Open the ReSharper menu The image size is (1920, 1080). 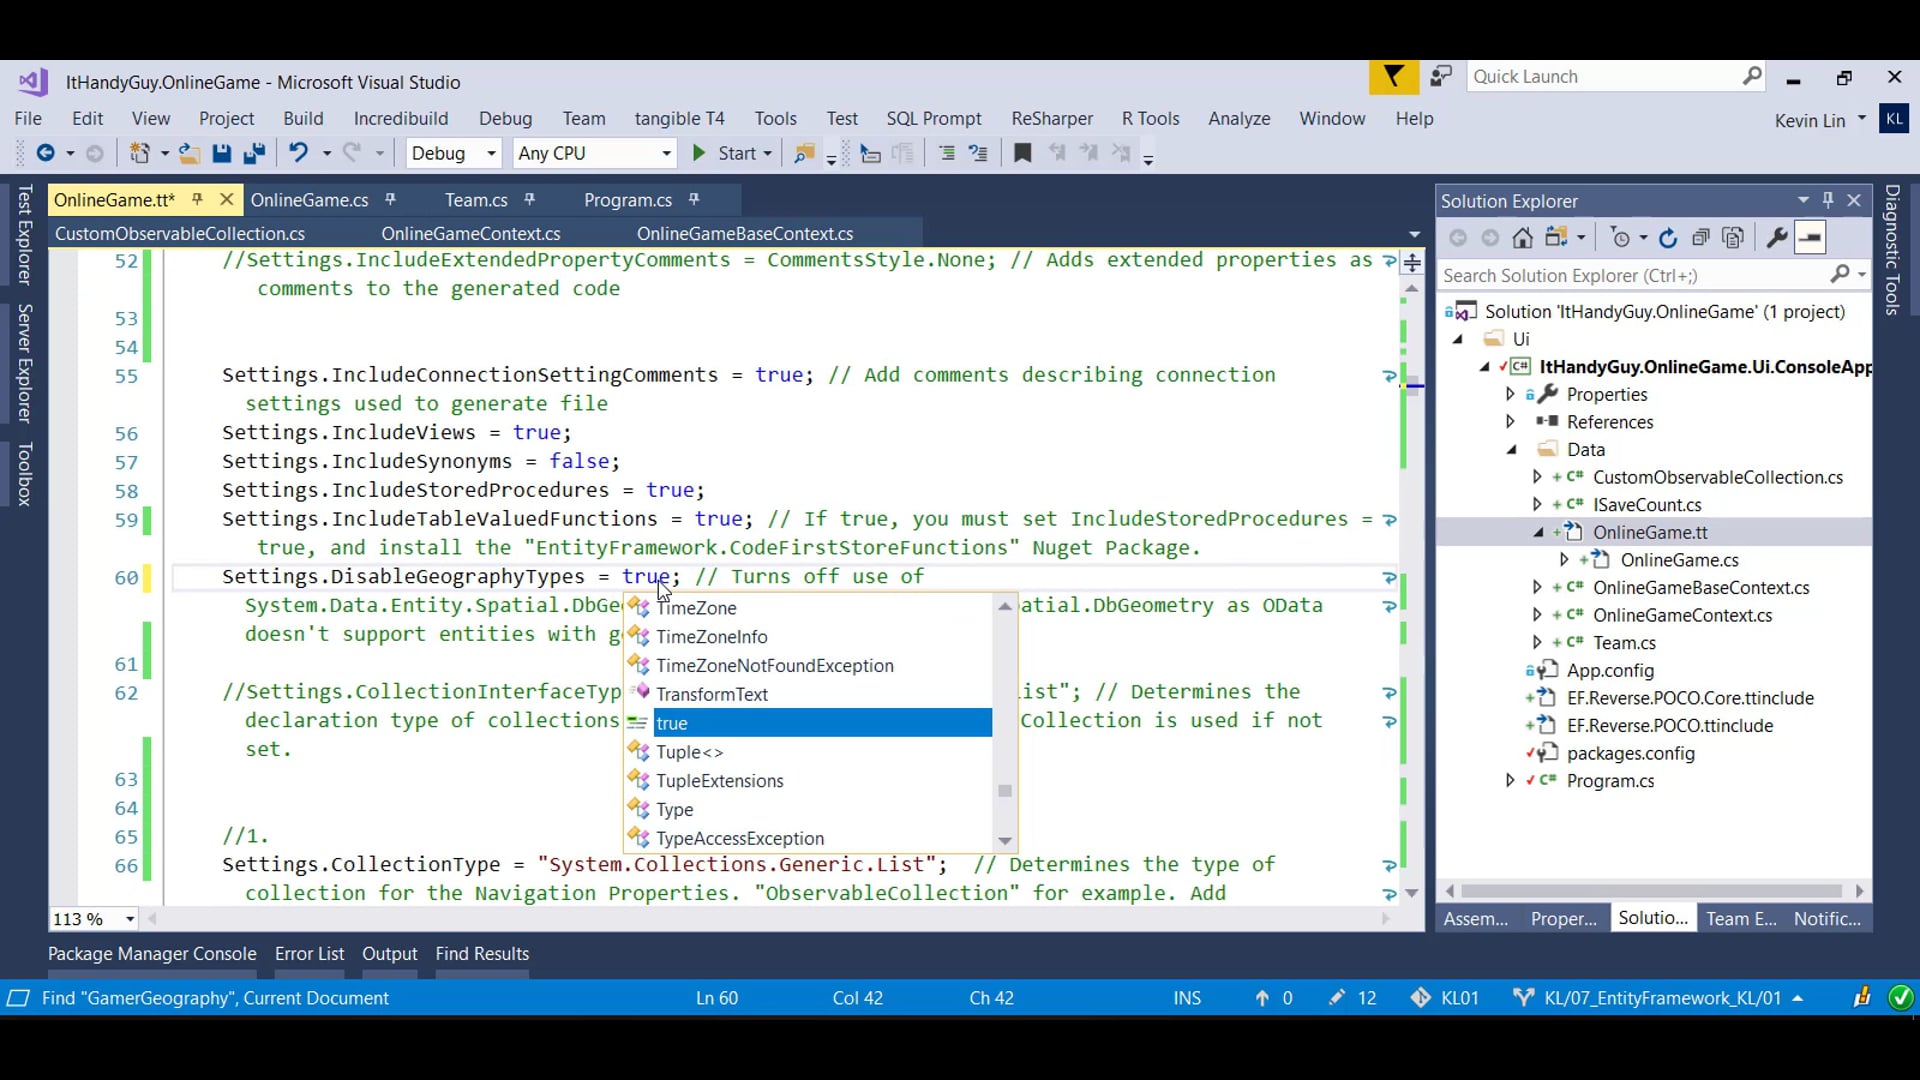click(1051, 118)
